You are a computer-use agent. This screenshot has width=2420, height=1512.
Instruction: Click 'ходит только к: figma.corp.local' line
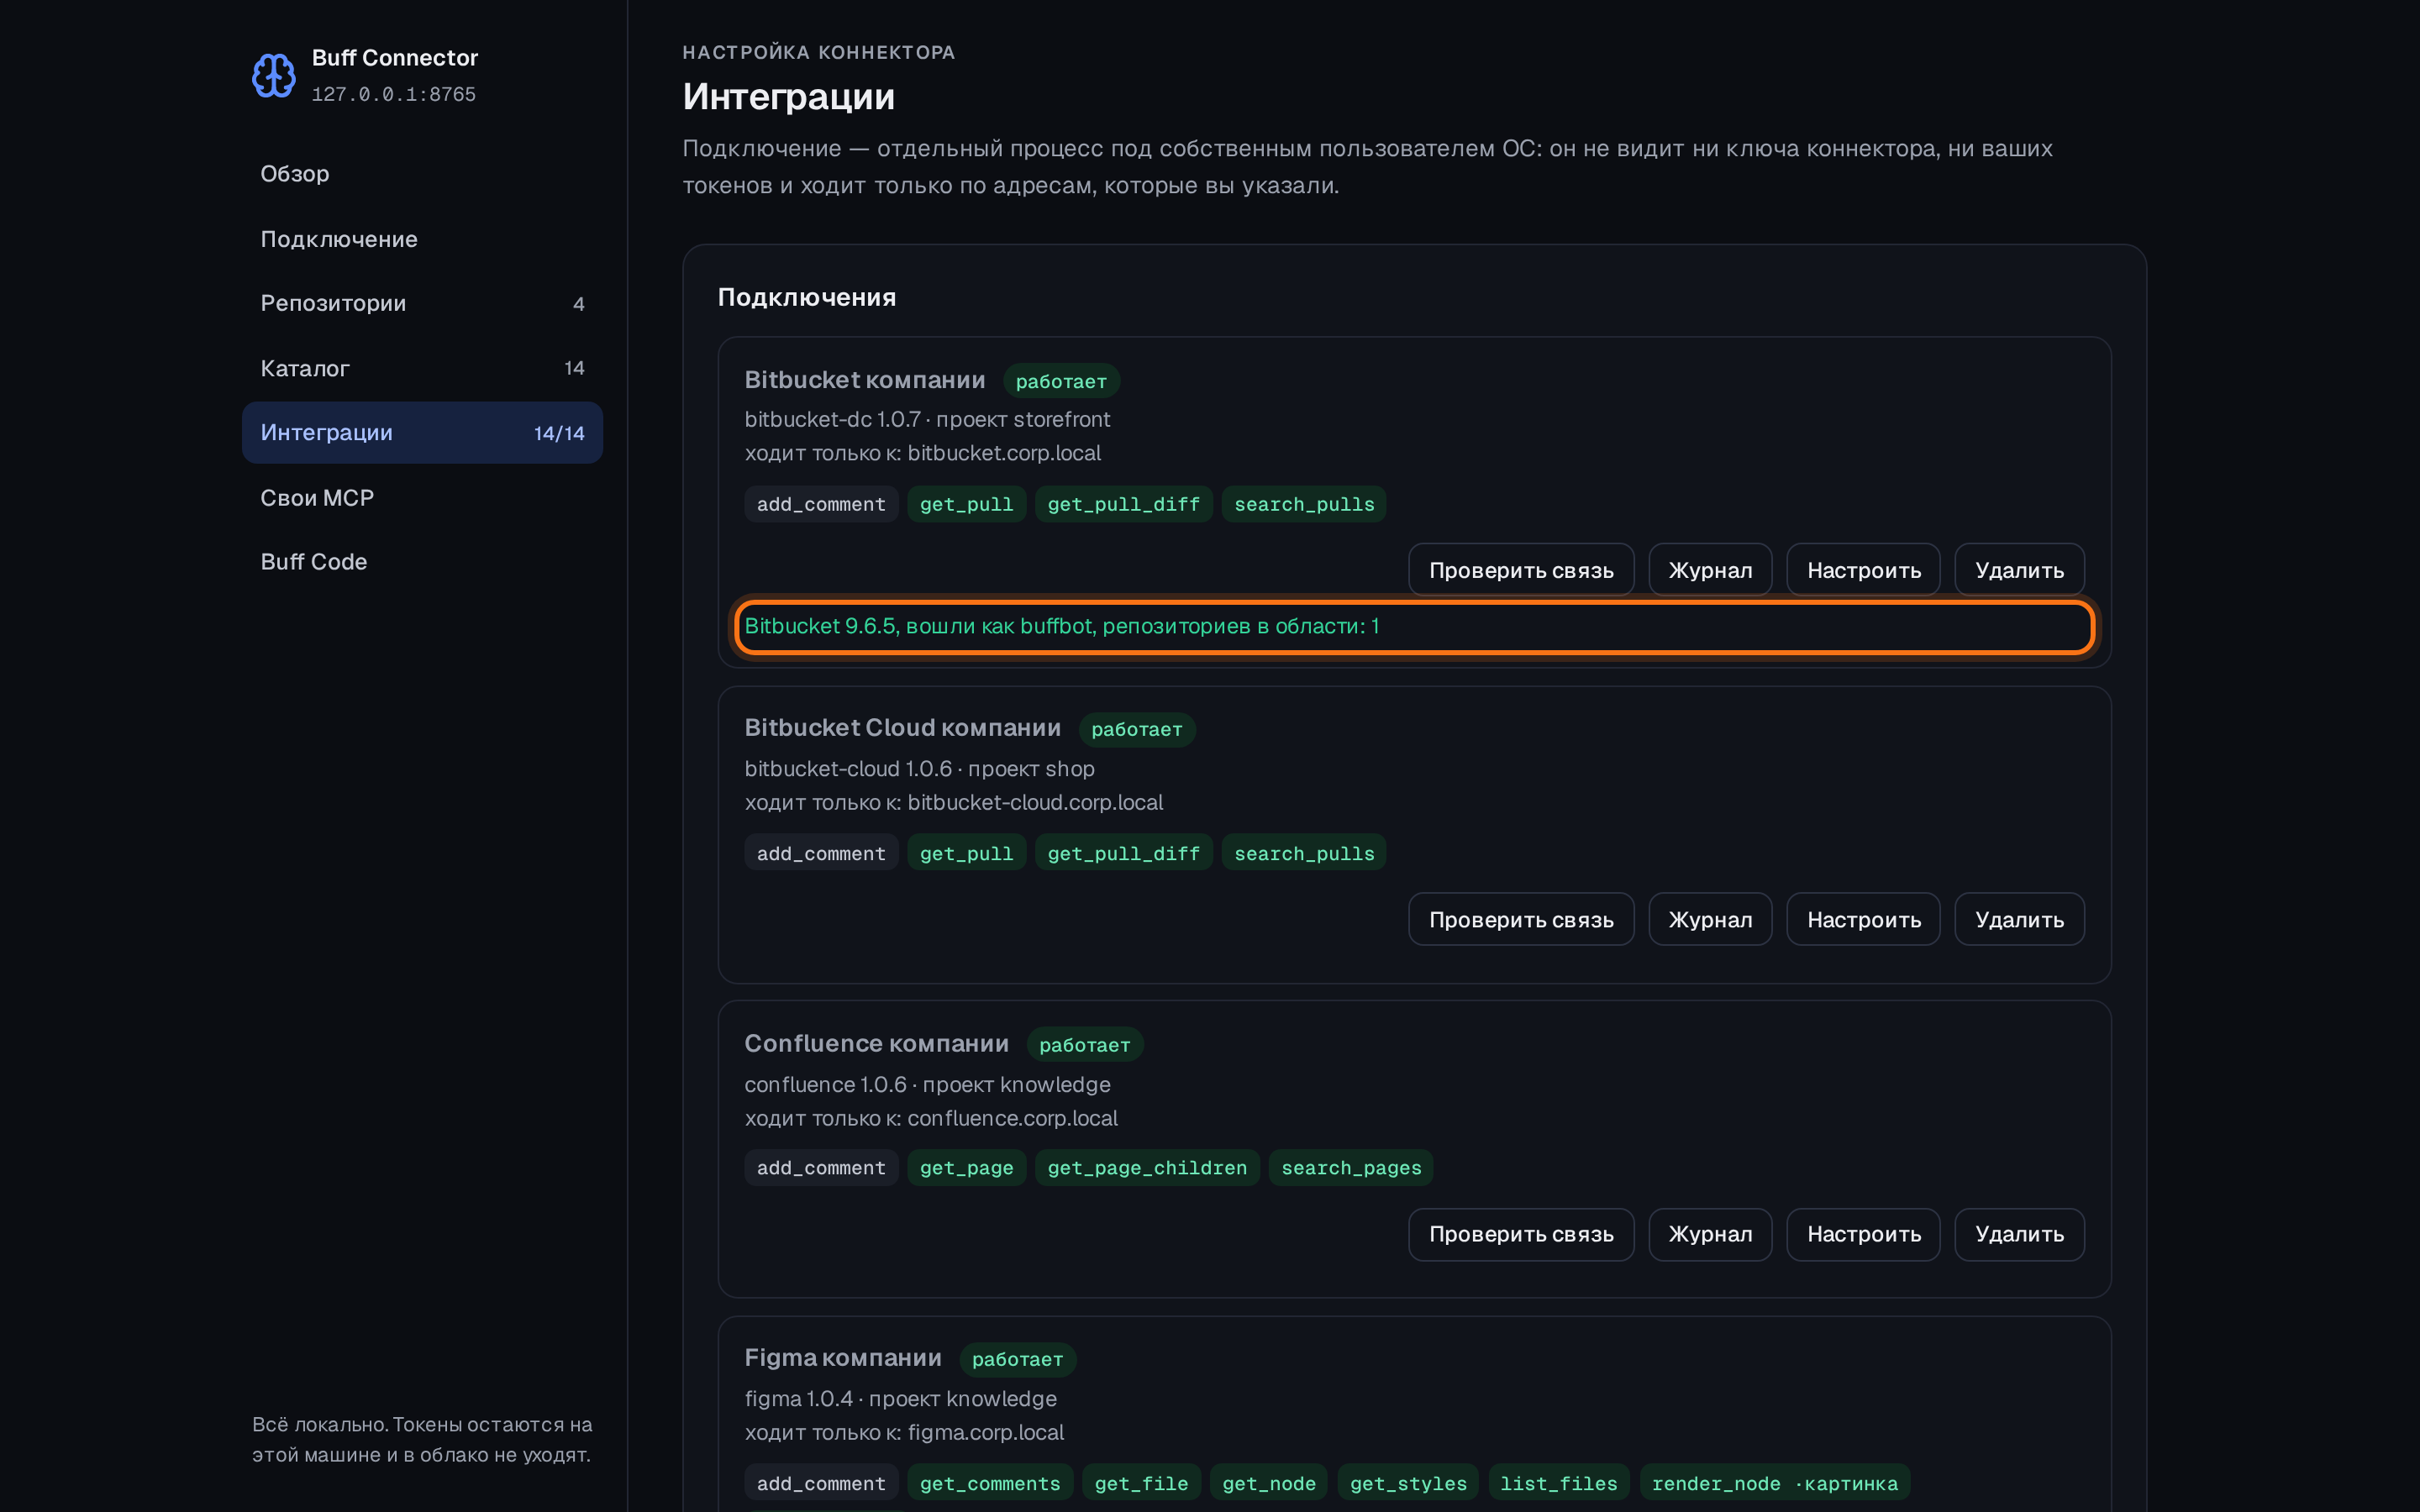pyautogui.click(x=903, y=1432)
